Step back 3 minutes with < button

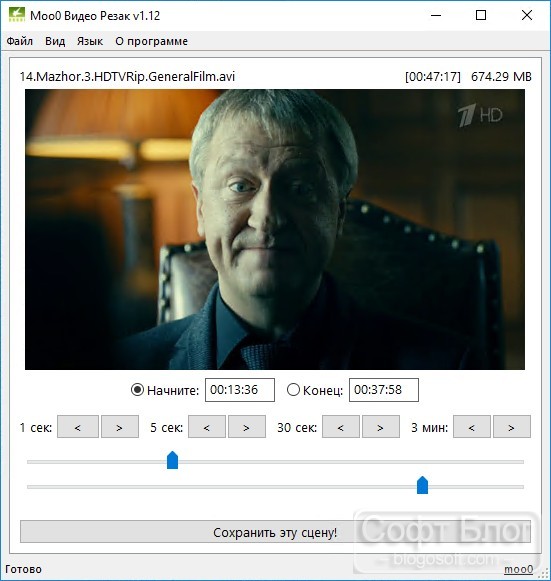click(x=472, y=427)
